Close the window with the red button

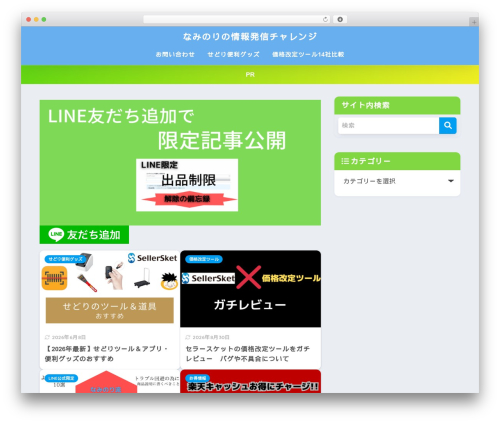coord(29,20)
